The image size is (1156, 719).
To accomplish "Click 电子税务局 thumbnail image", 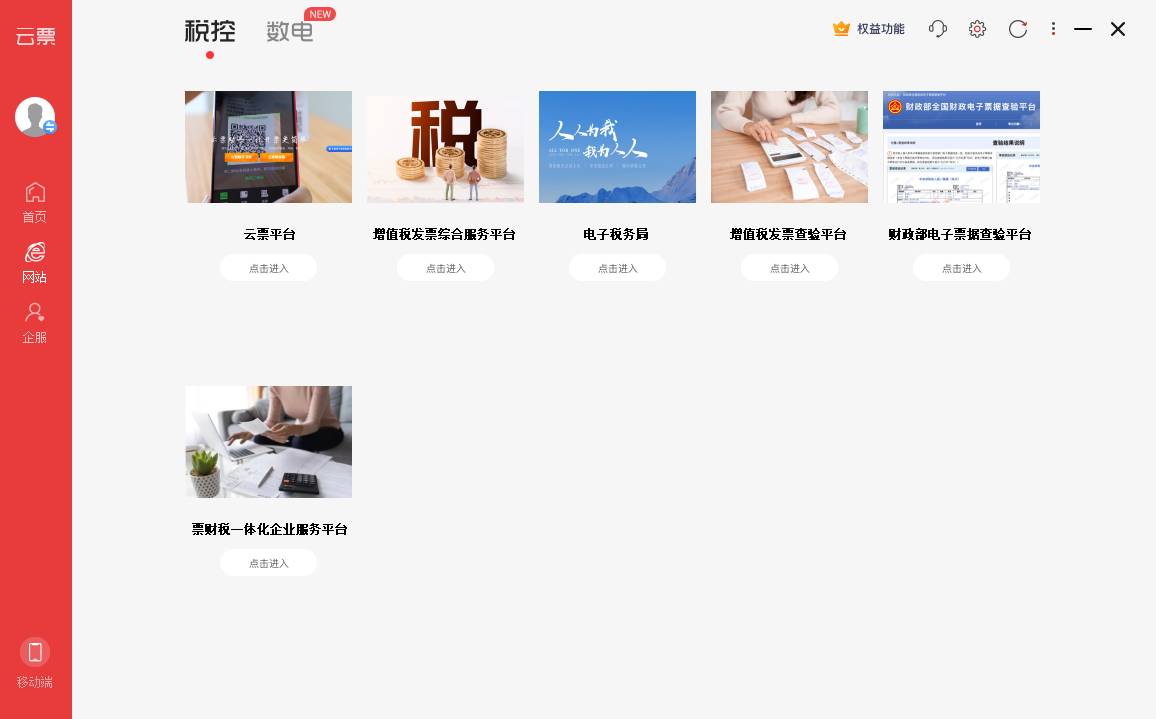I will 617,147.
